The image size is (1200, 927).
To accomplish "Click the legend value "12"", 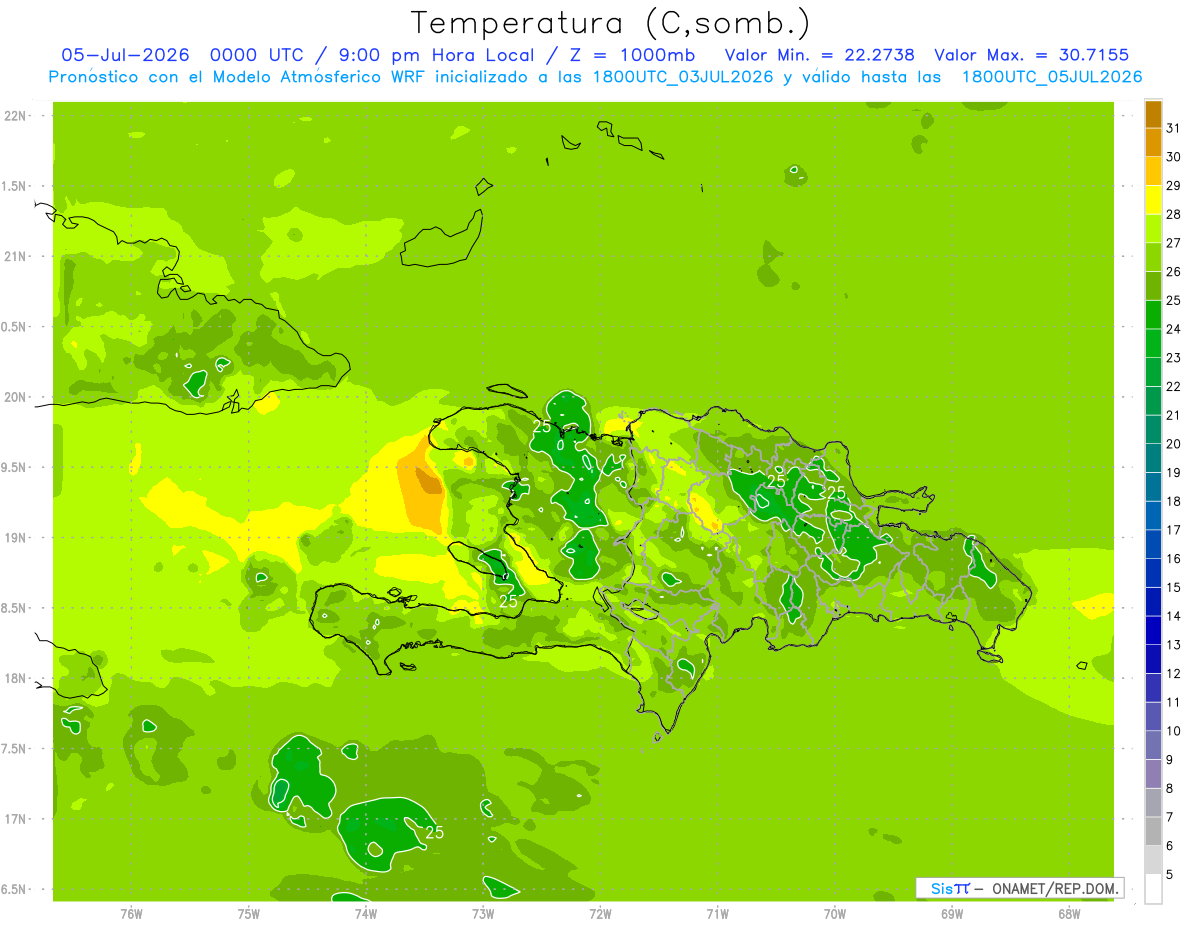I will (x=1174, y=674).
